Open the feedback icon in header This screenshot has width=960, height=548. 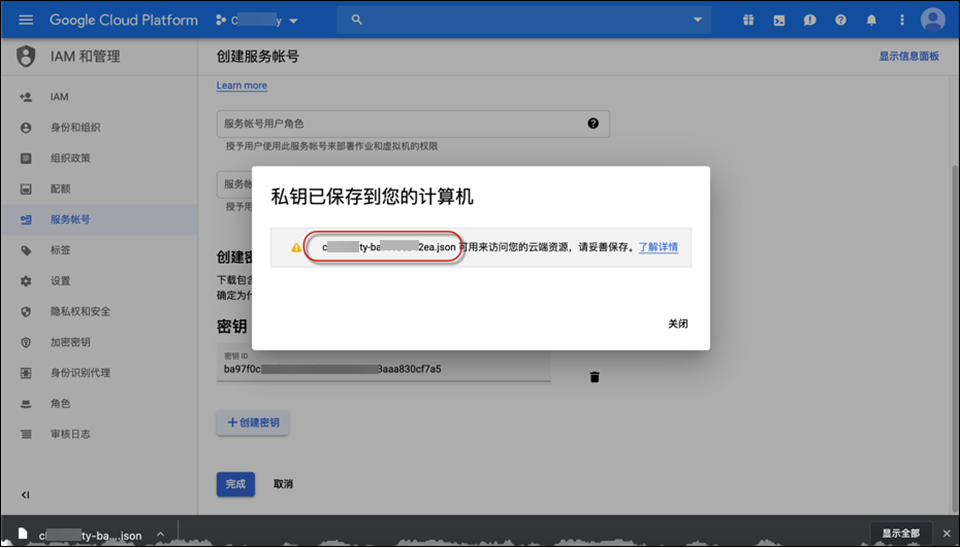[x=810, y=20]
